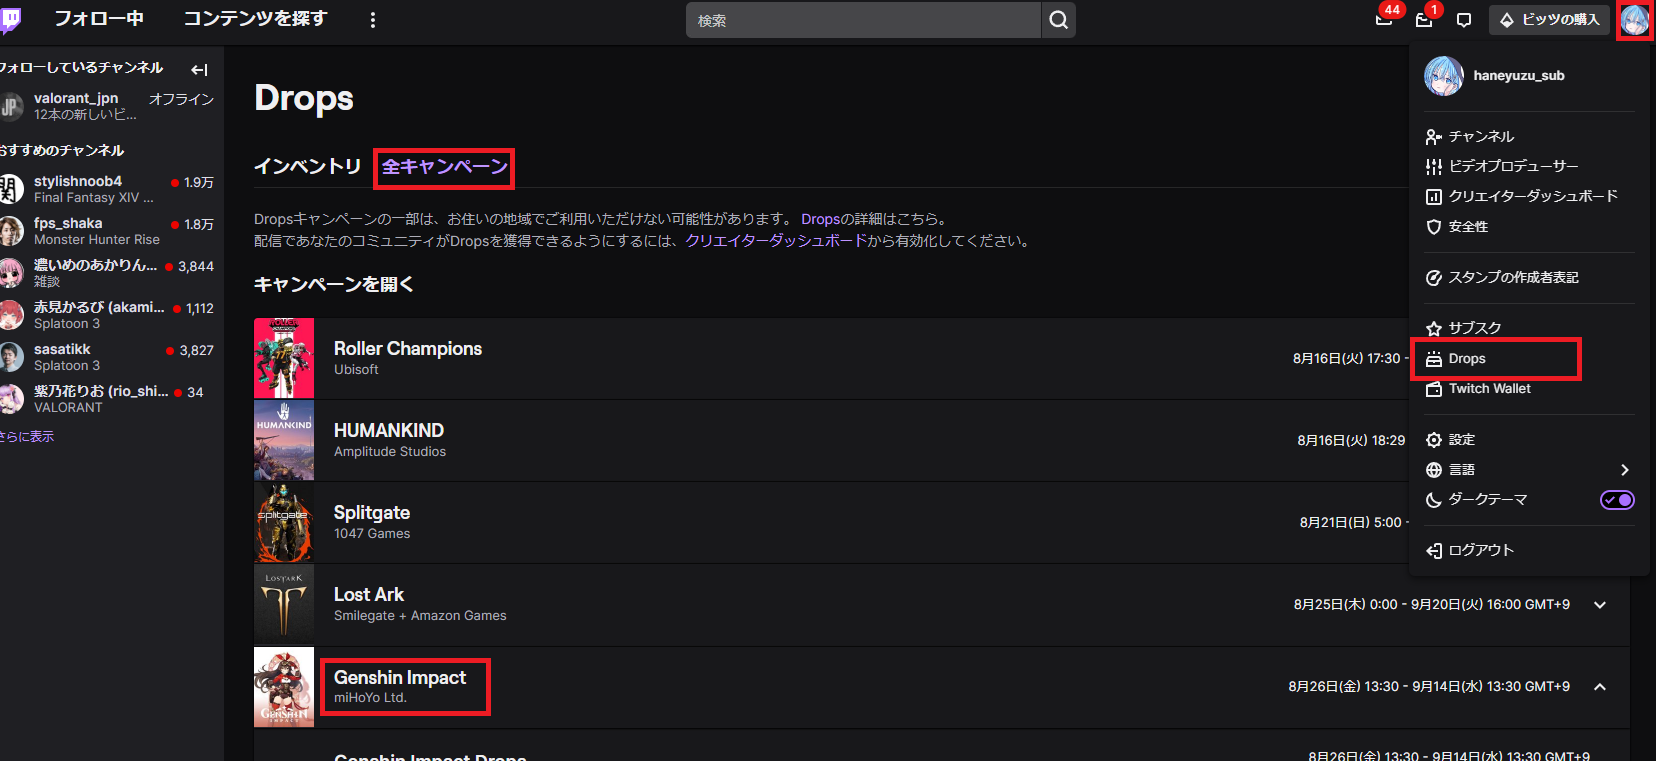This screenshot has height=764, width=1656.
Task: Show more recommended channels via さらに表示
Action: (27, 437)
